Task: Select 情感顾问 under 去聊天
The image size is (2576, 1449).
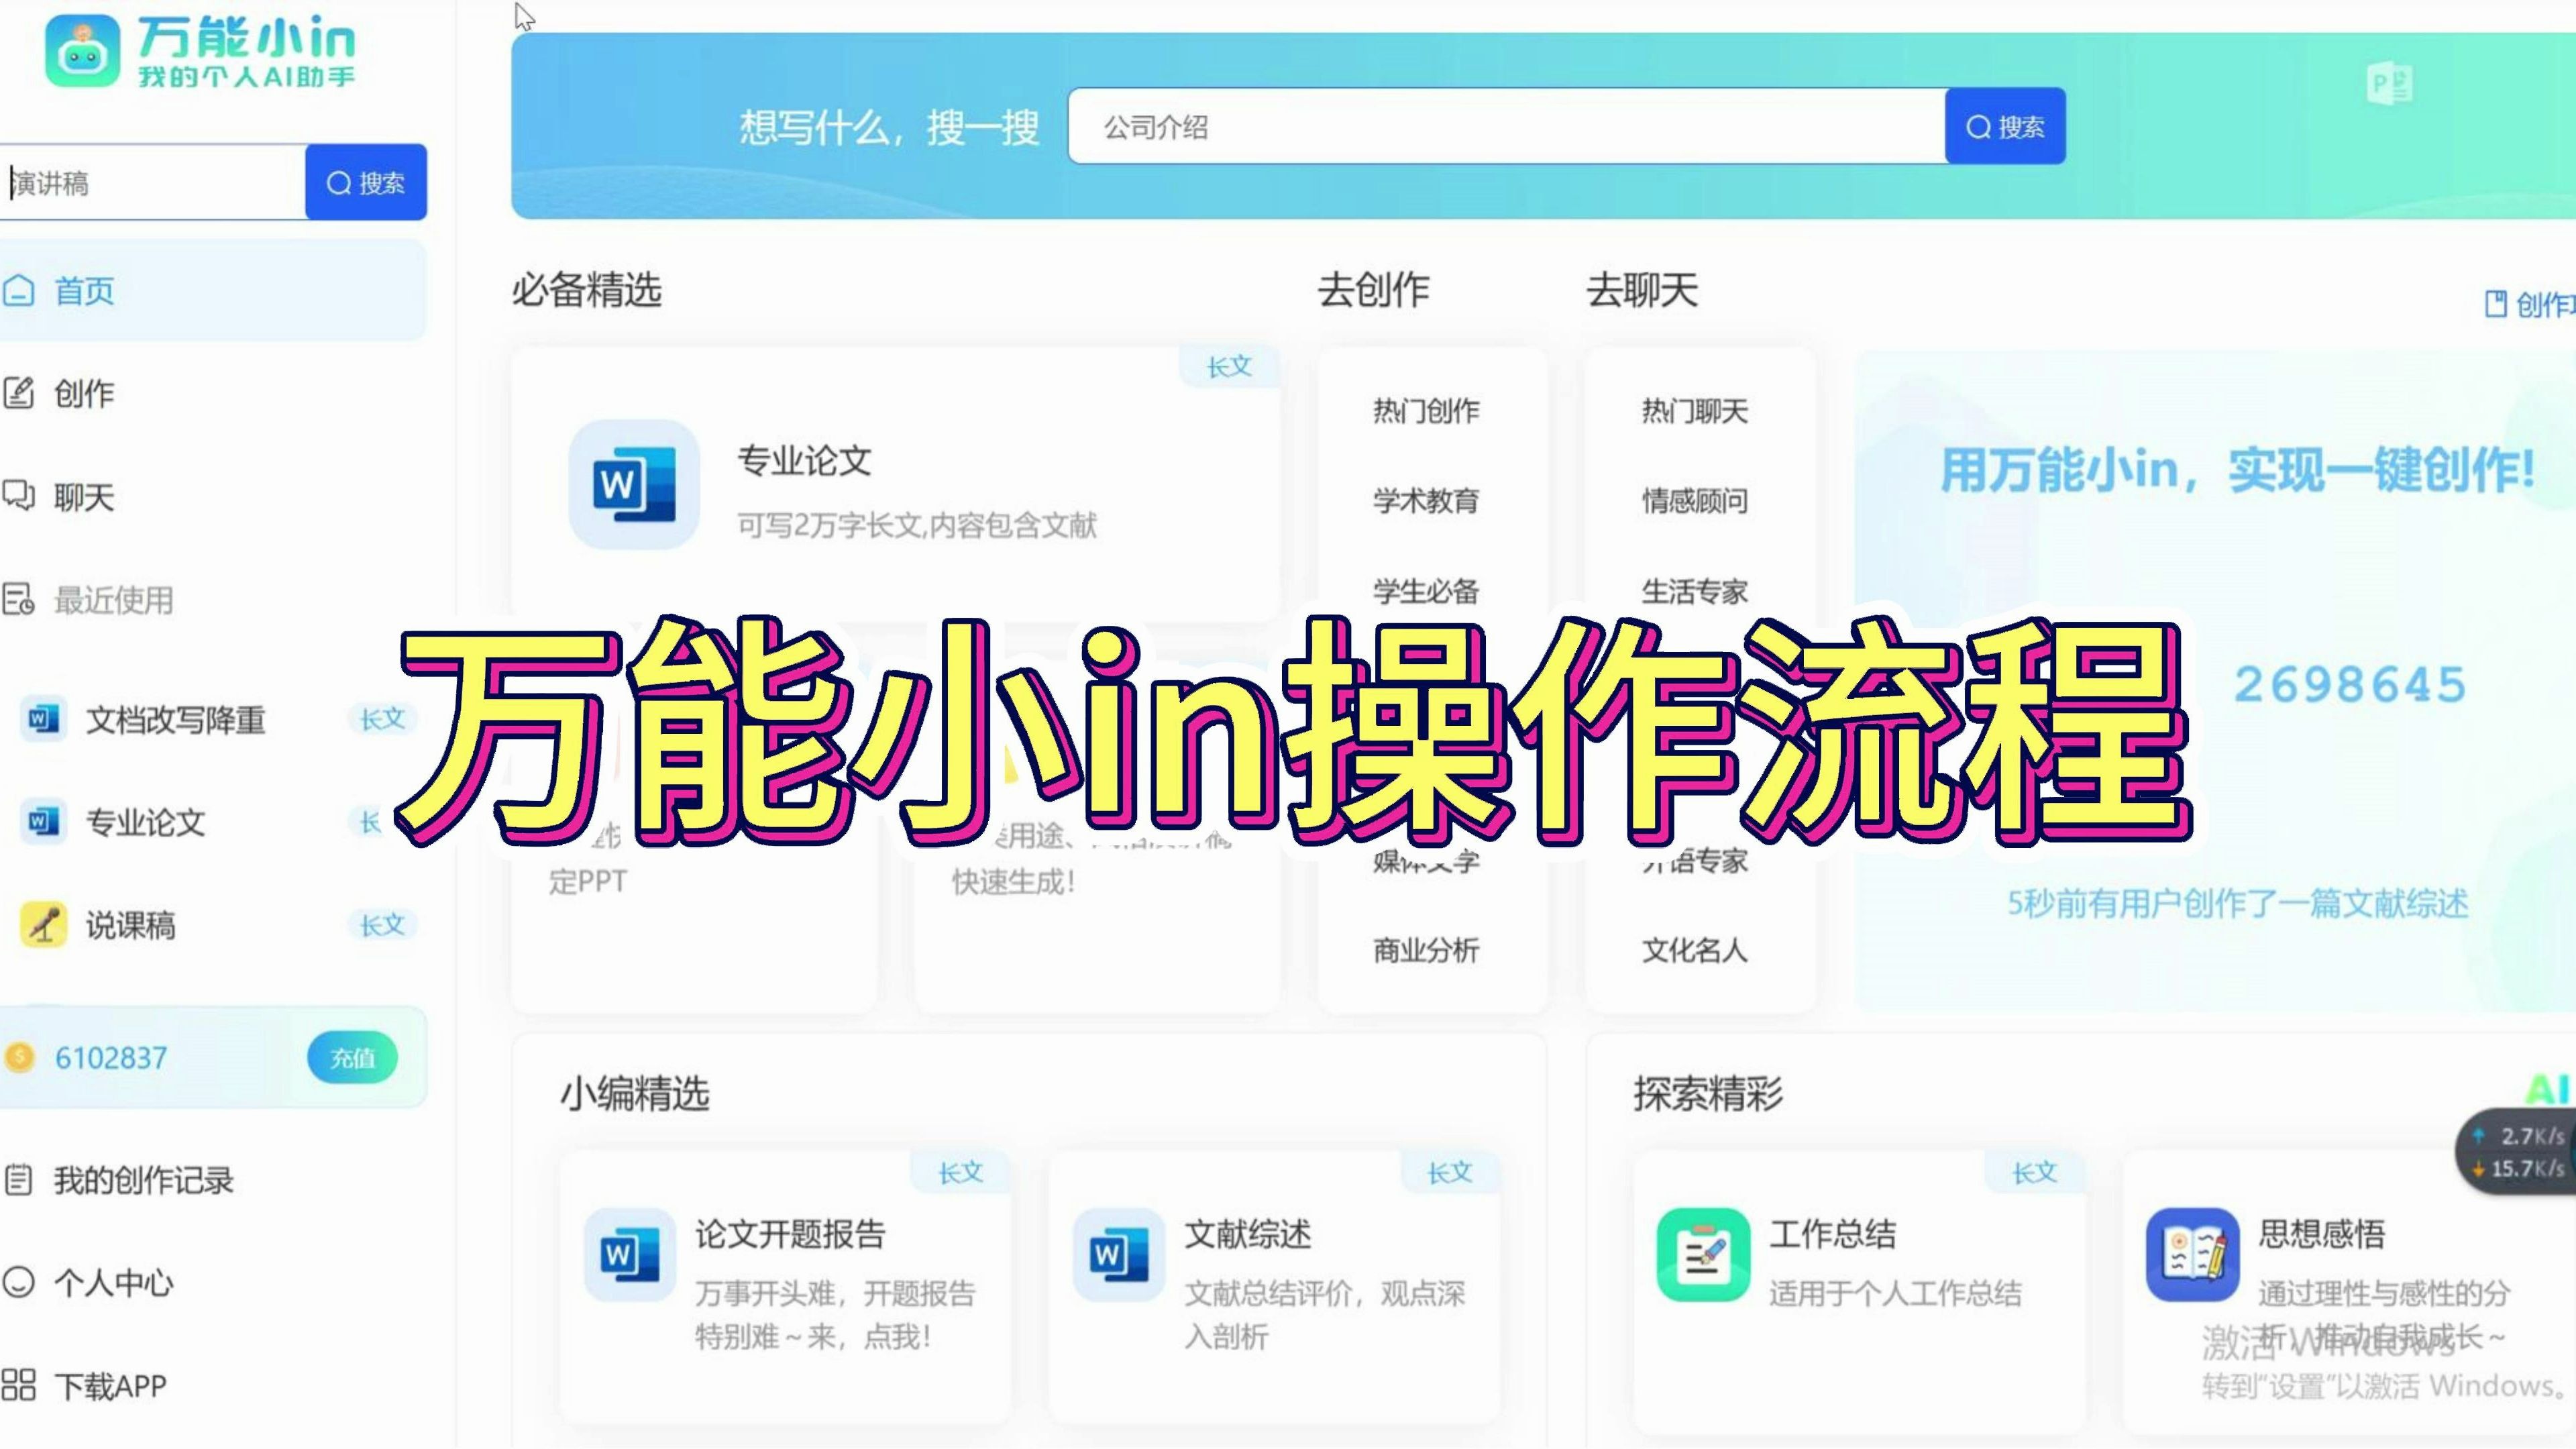Action: pos(1694,500)
